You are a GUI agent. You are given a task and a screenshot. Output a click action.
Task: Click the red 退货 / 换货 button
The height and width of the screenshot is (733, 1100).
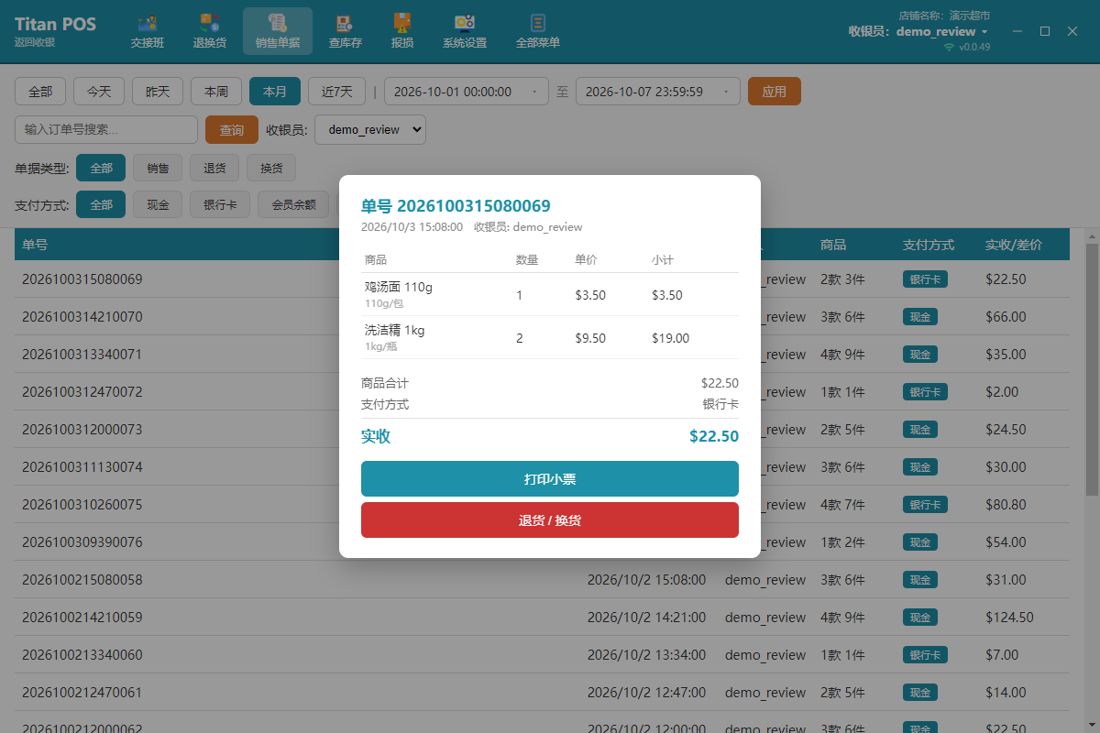[x=550, y=520]
